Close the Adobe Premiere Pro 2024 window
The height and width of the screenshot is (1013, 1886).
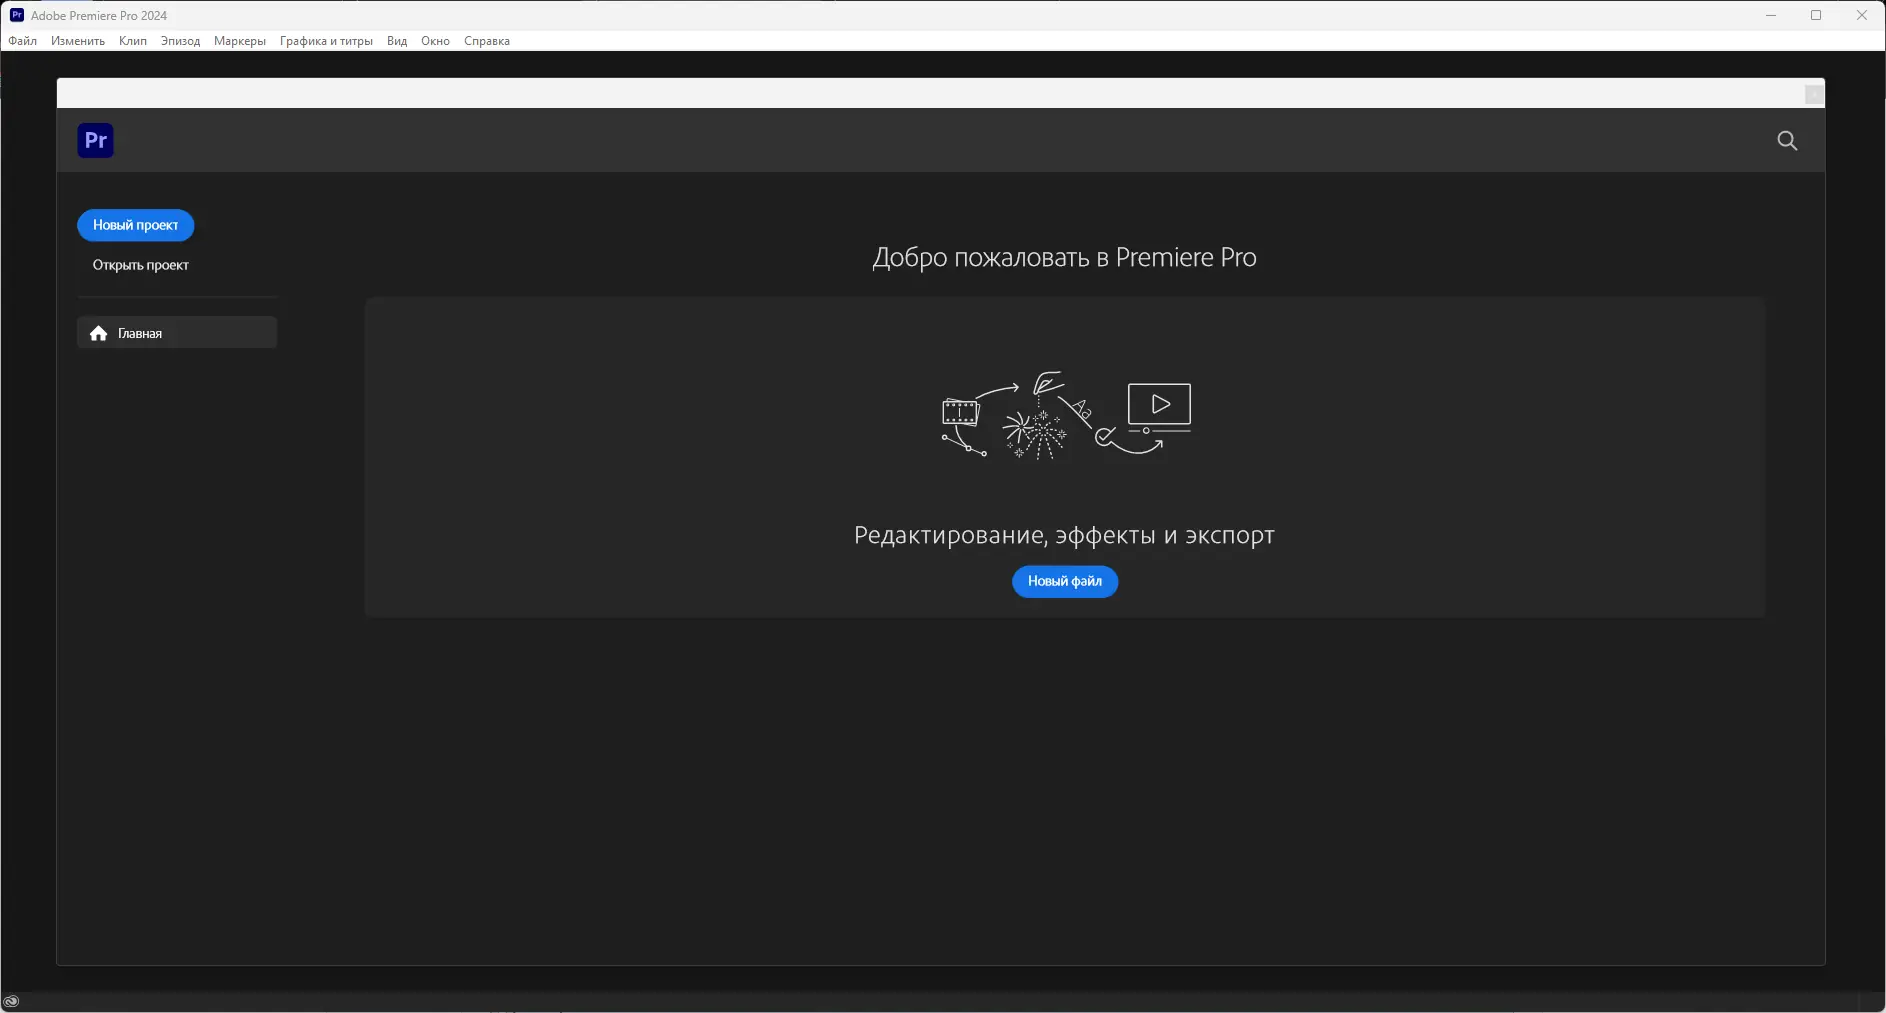(x=1862, y=15)
